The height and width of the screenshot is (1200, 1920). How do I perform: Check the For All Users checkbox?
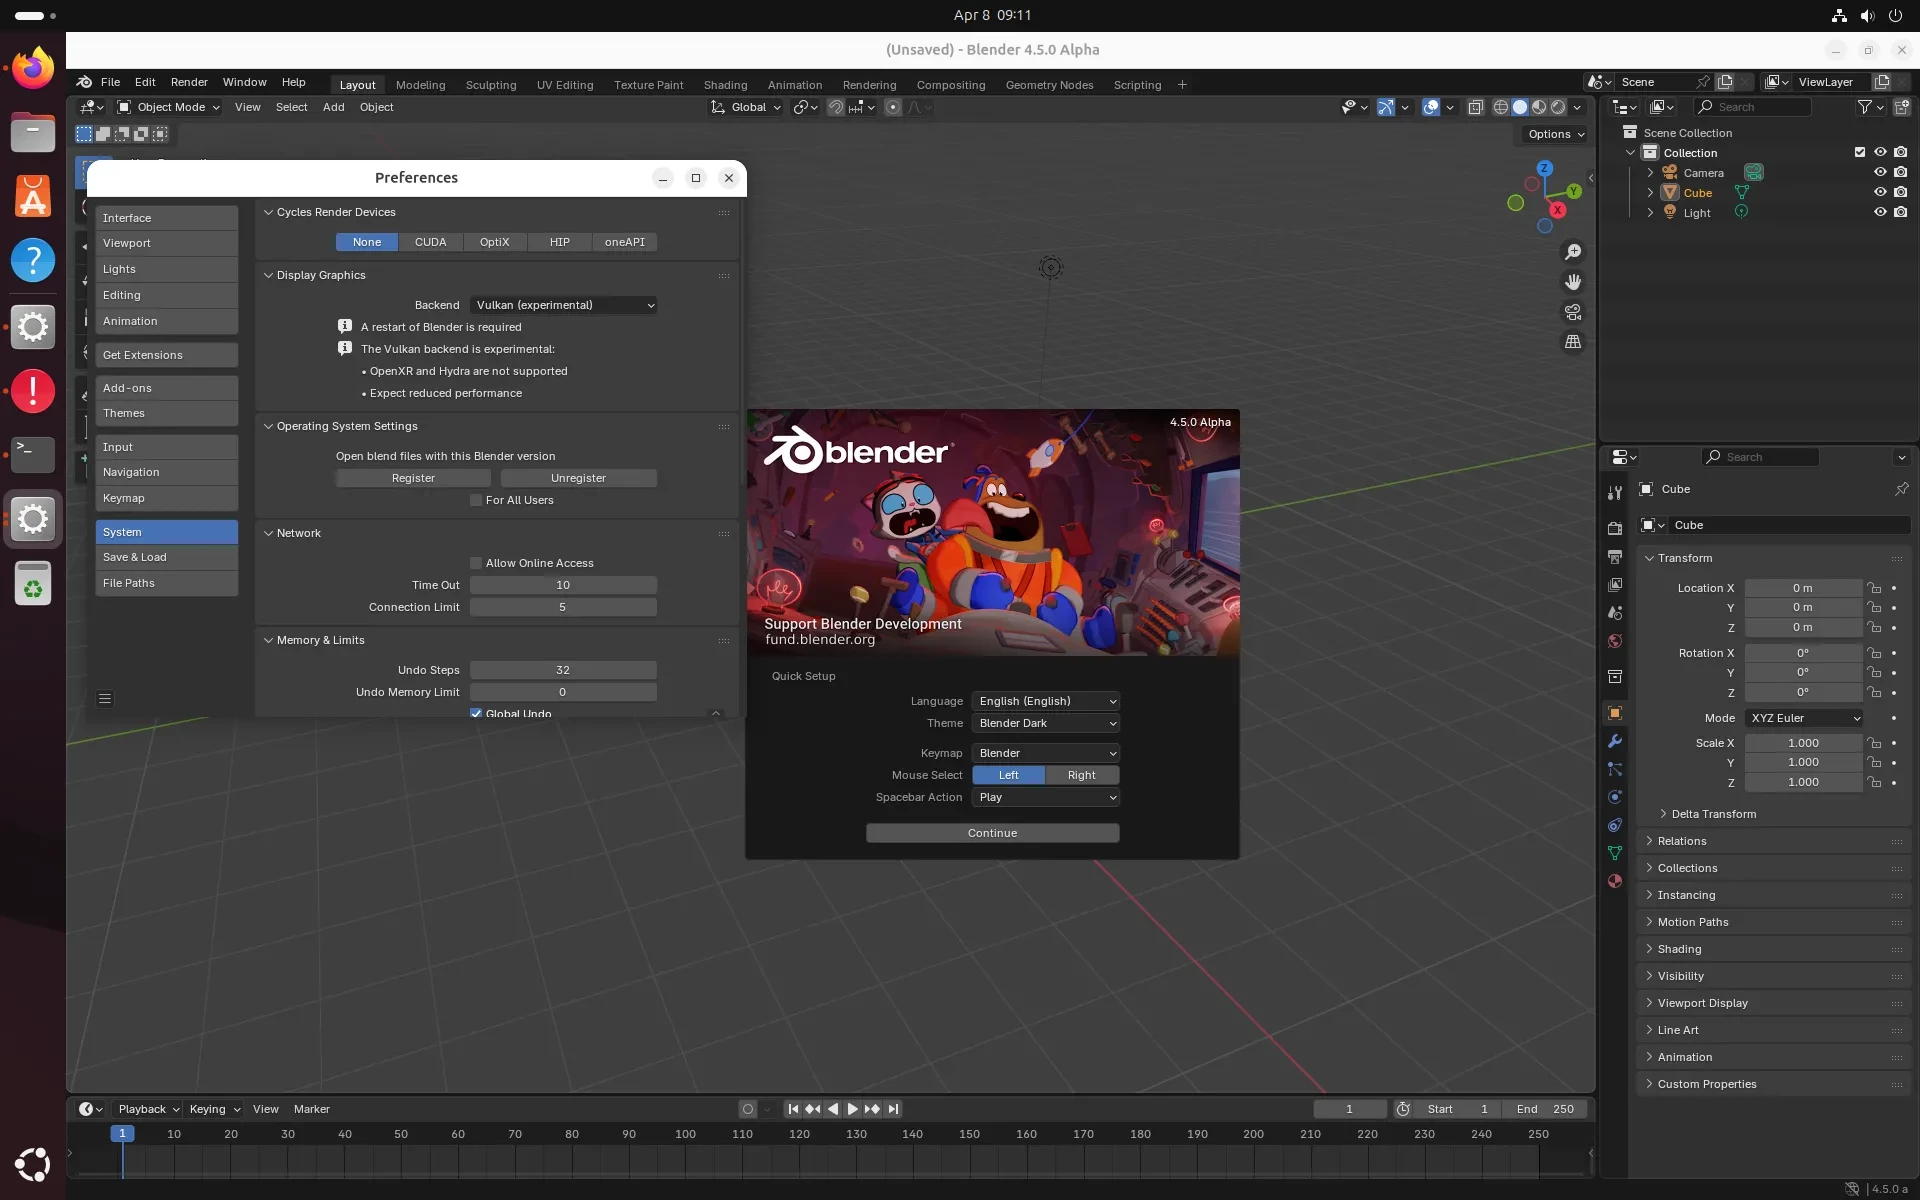[x=476, y=500]
